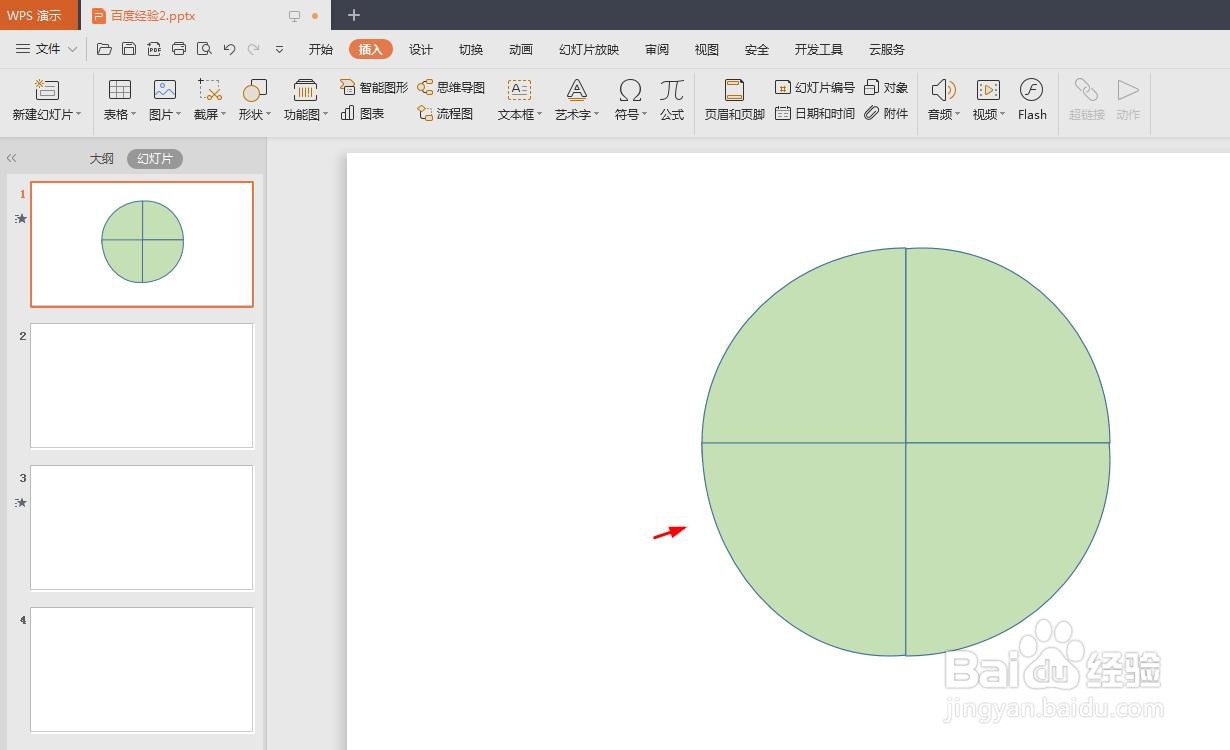Screen dimensions: 1230x750
Task: Start a screen capture (截屏)
Action: (x=210, y=100)
